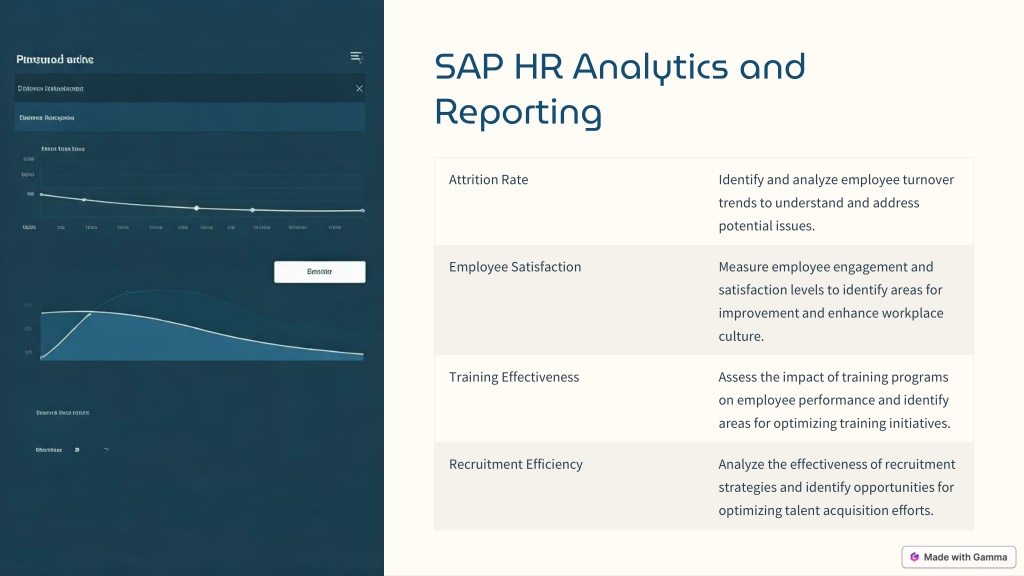Click the white button in dashboard image
This screenshot has height=576, width=1024.
tap(320, 272)
